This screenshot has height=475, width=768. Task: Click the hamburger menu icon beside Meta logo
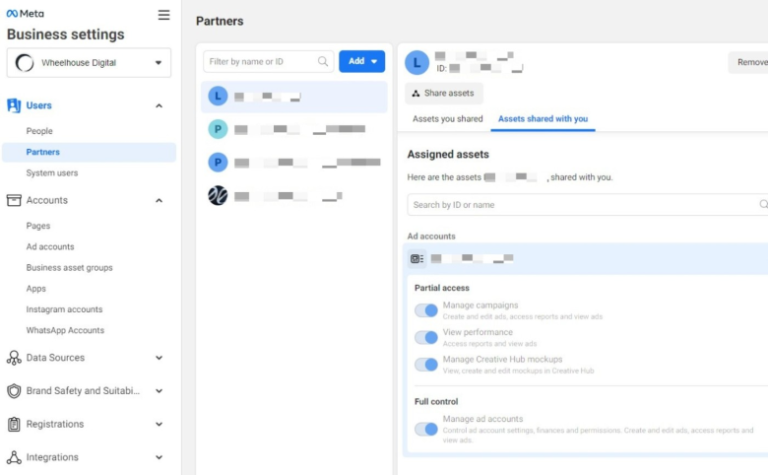point(164,15)
